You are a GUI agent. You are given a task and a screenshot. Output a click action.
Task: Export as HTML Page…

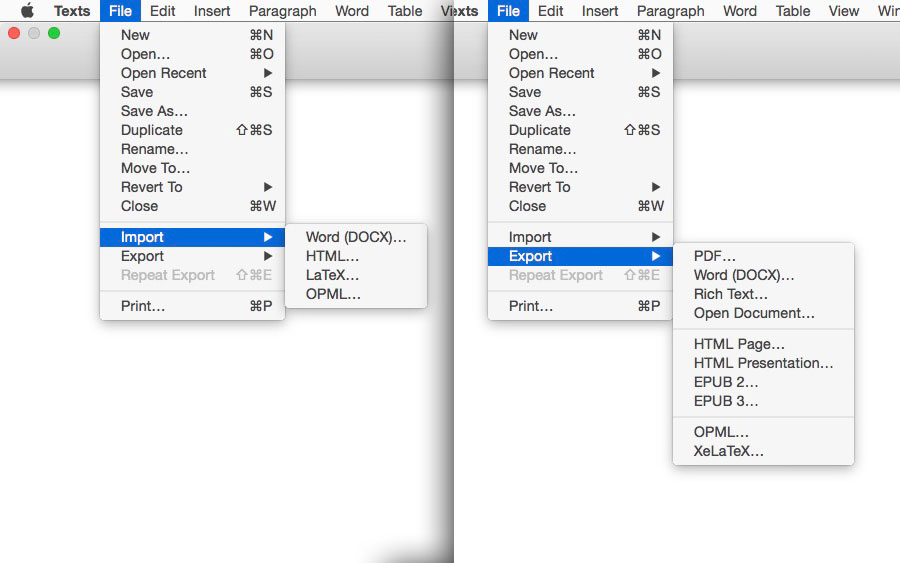coord(763,344)
